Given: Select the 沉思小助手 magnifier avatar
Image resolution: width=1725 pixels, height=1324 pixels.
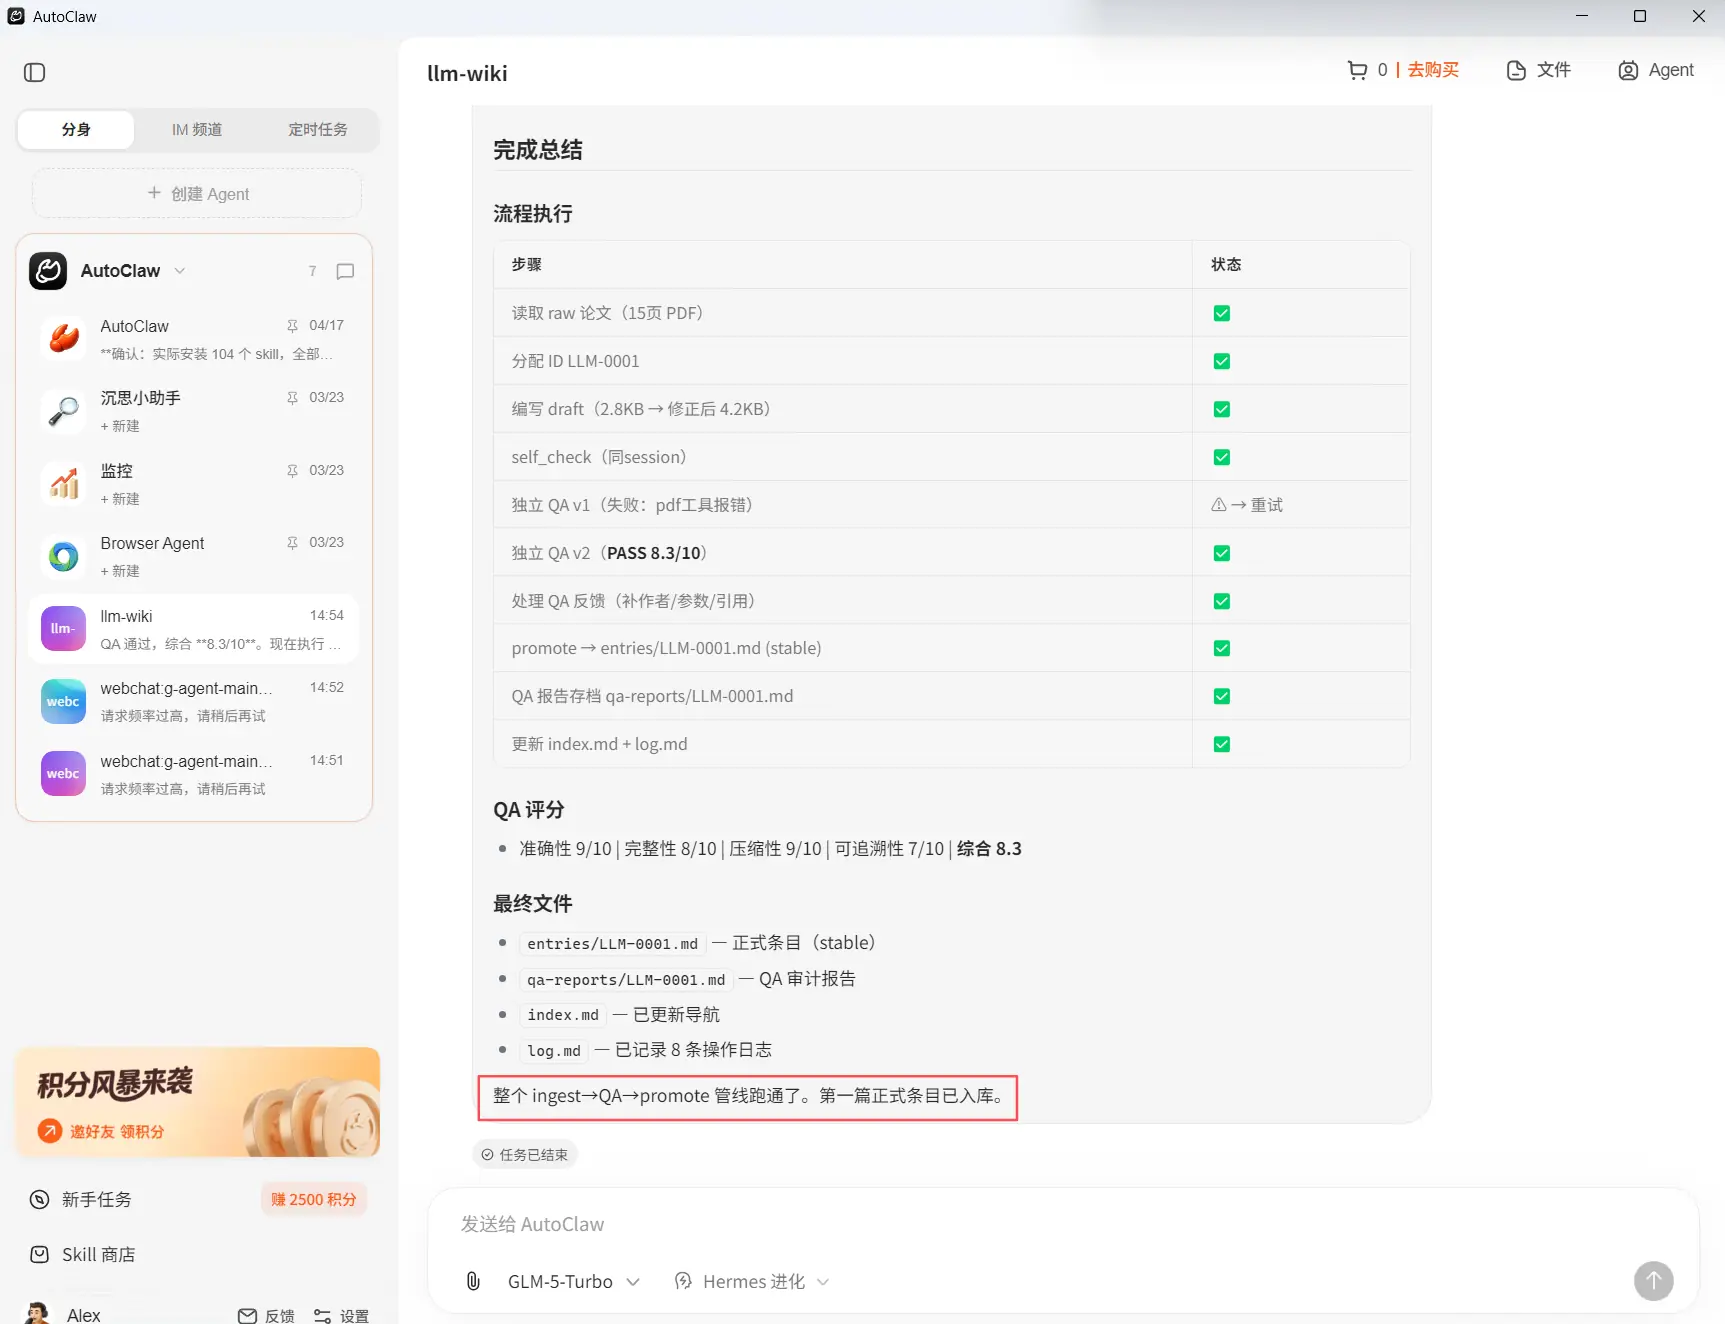Looking at the screenshot, I should pos(64,411).
